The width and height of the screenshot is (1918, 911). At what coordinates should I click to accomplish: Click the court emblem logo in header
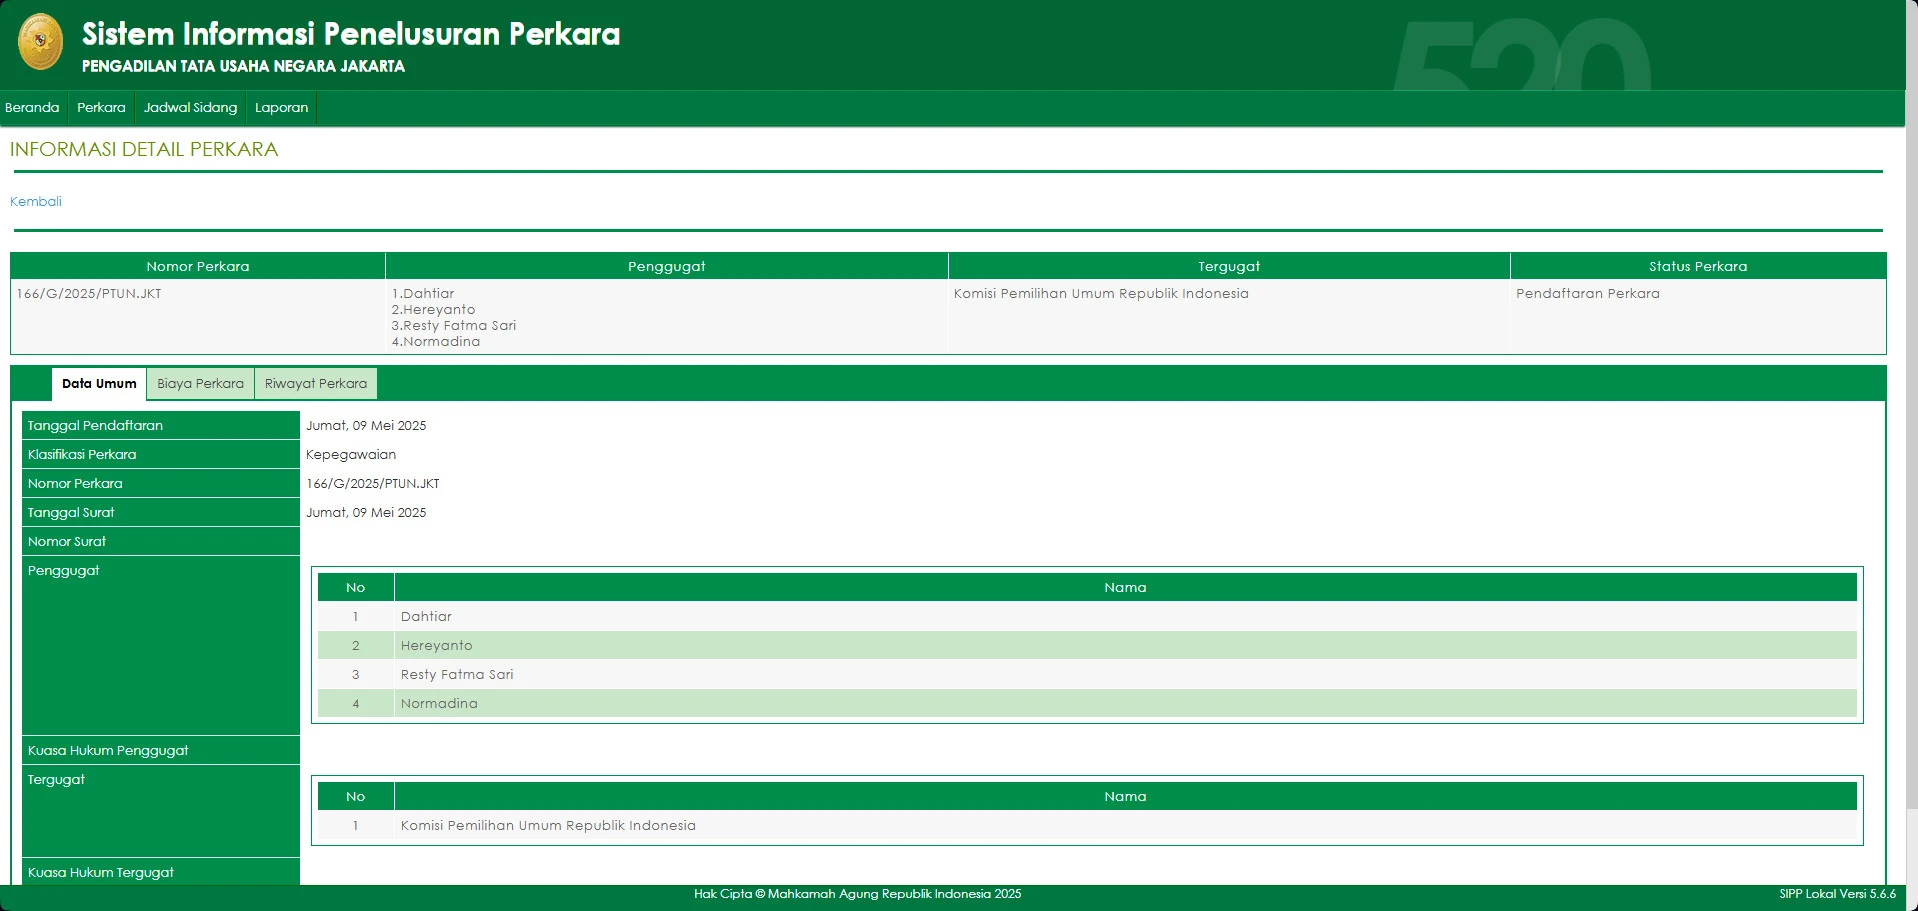pyautogui.click(x=40, y=42)
